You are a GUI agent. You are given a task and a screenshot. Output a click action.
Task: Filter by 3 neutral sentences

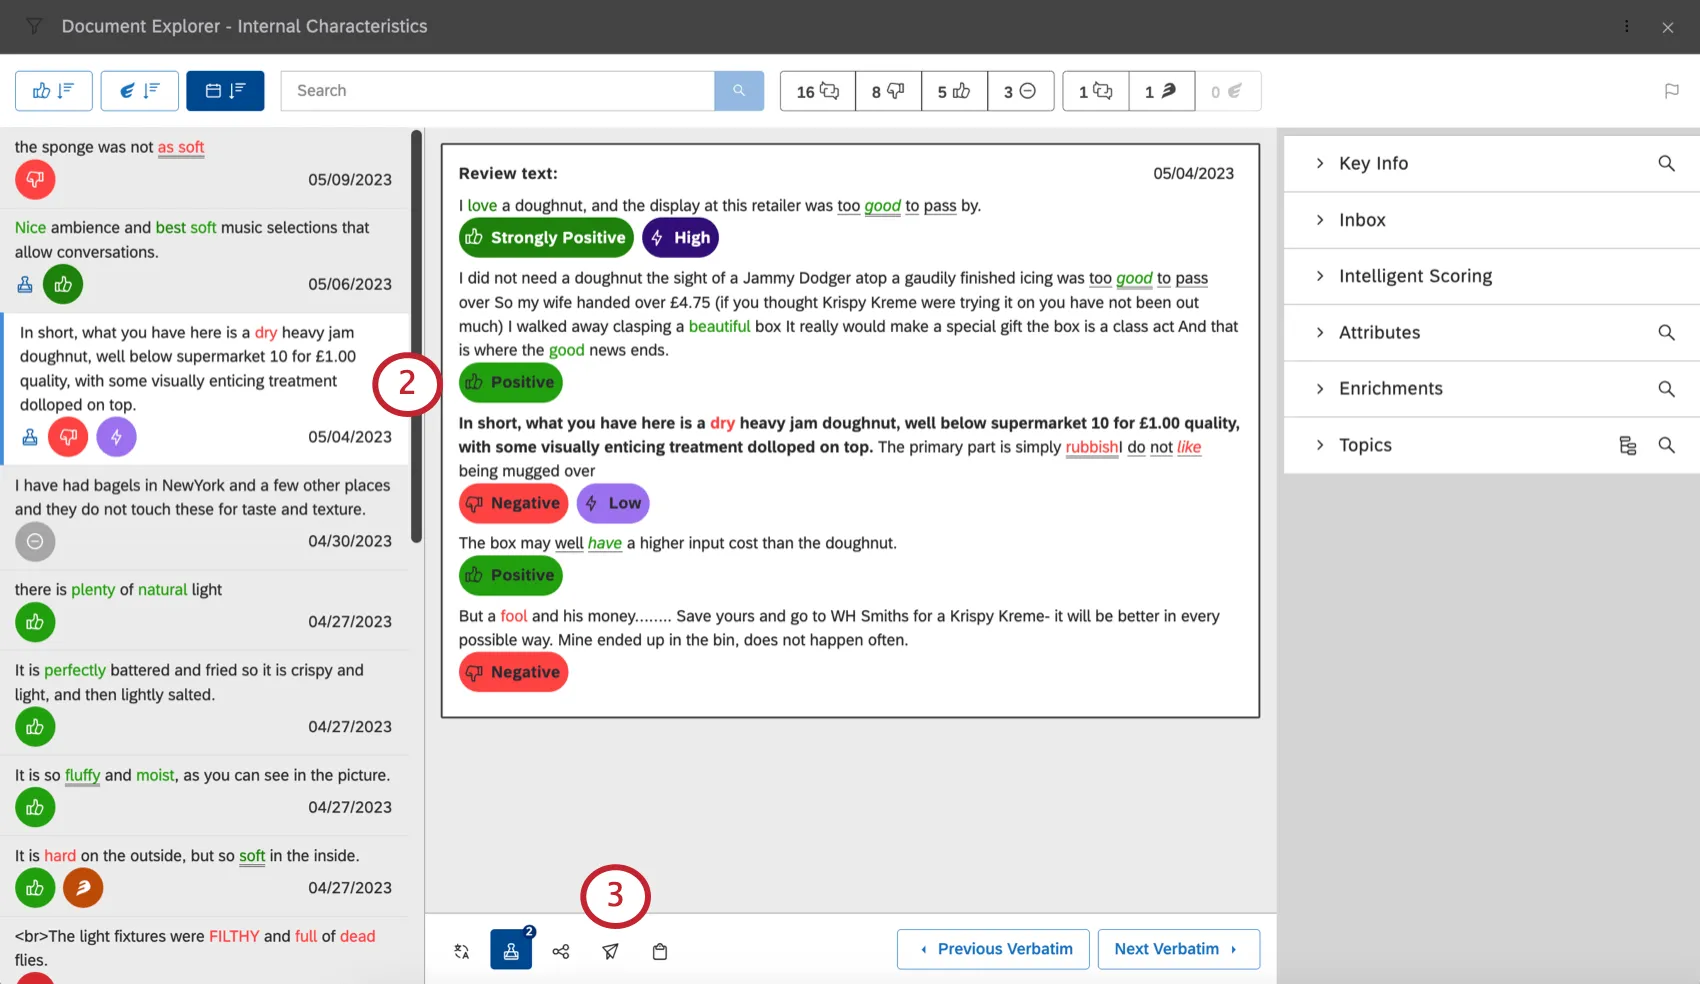pos(1020,91)
